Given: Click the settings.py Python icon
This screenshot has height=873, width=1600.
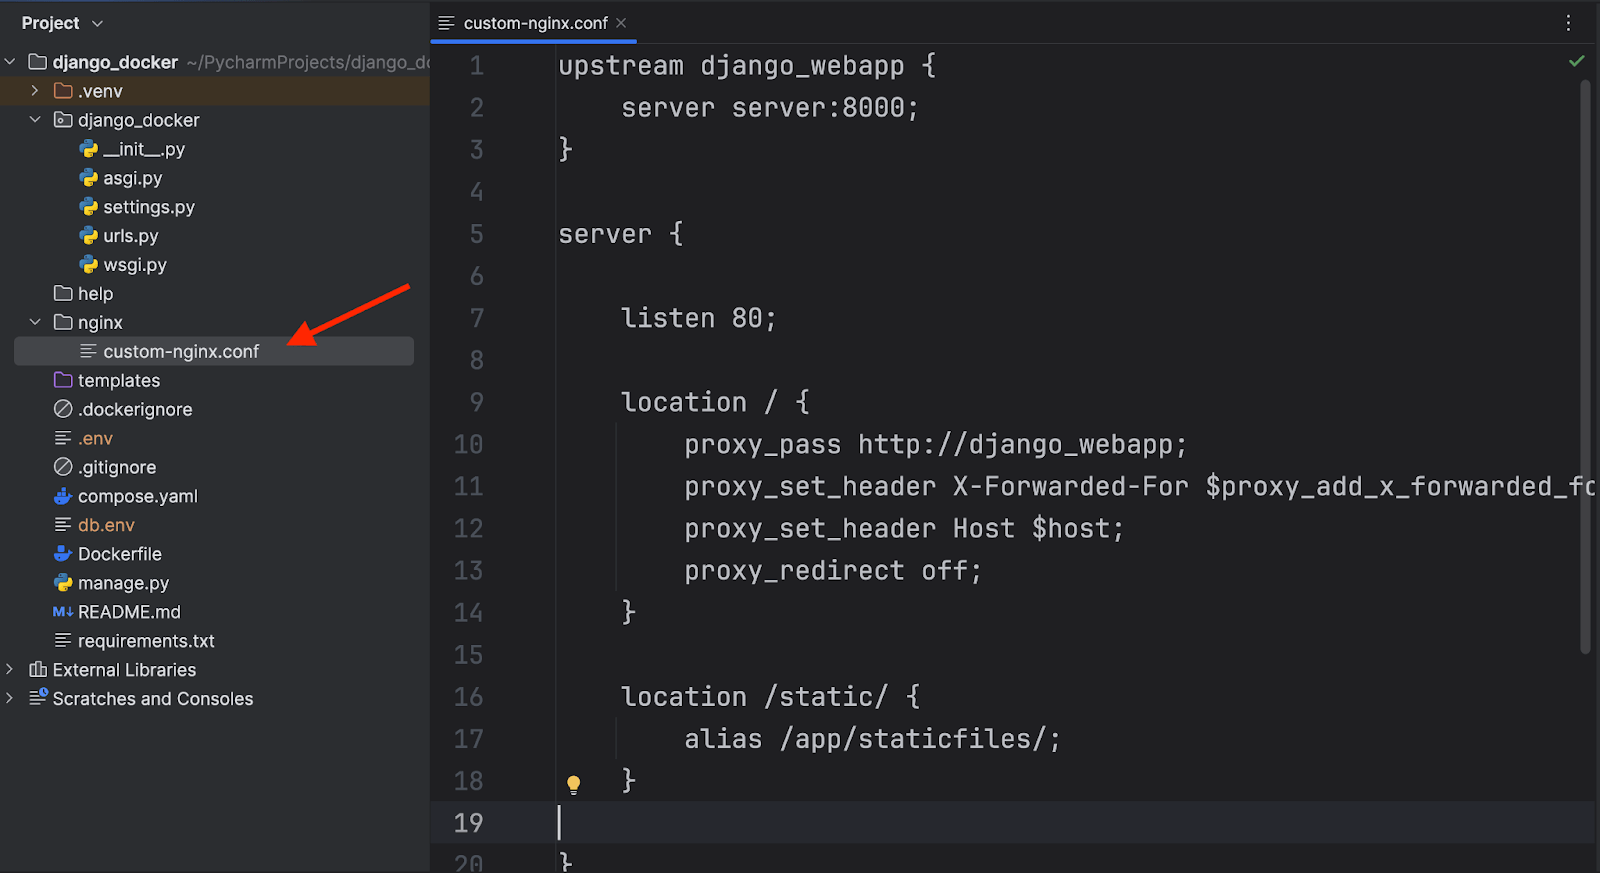Looking at the screenshot, I should coord(89,207).
